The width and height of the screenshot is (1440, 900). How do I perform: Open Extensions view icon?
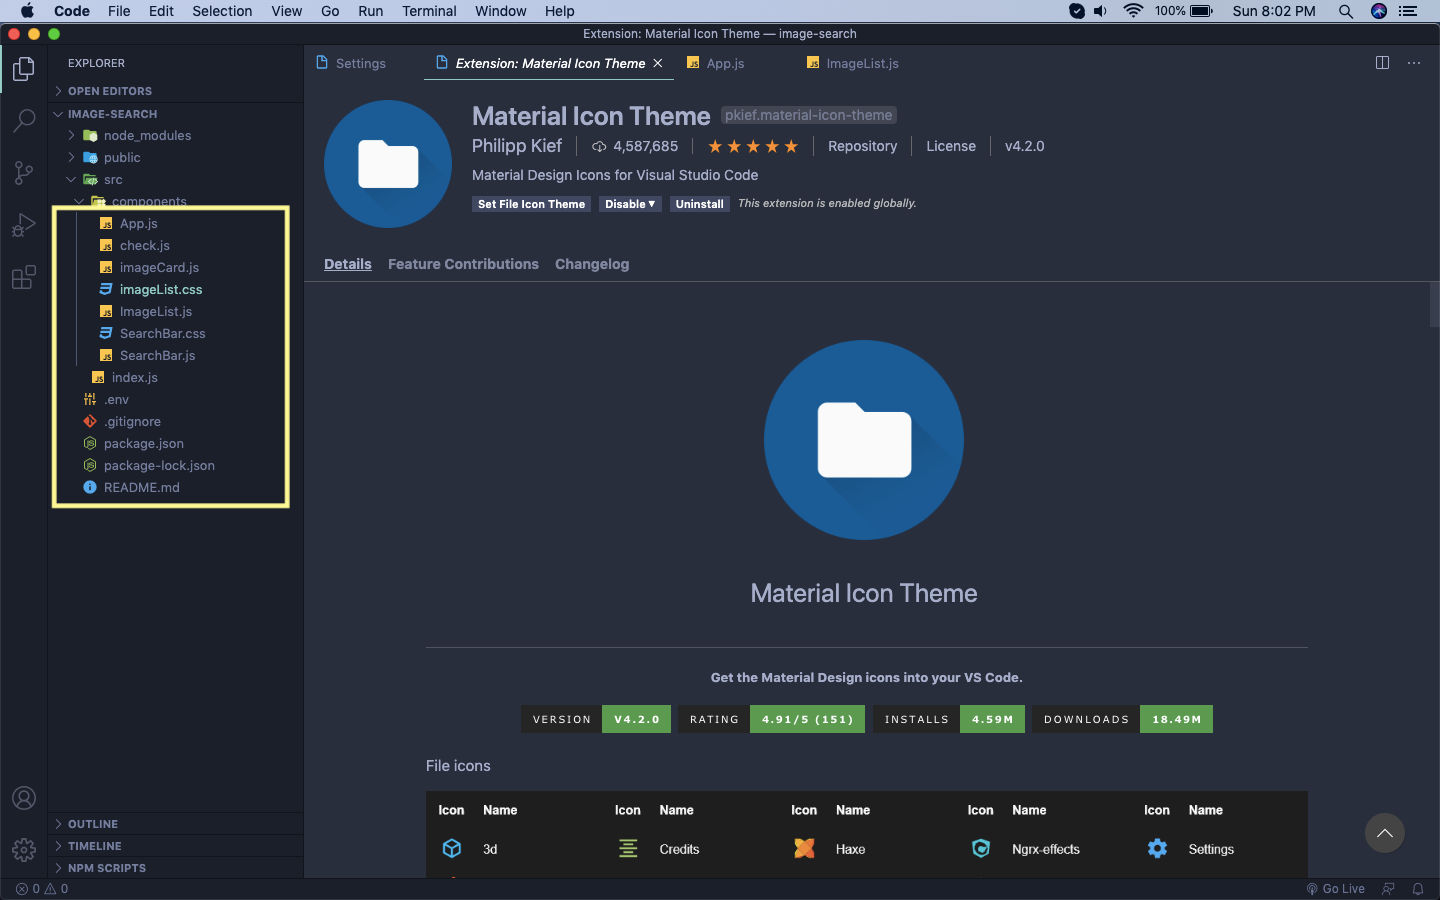24,277
